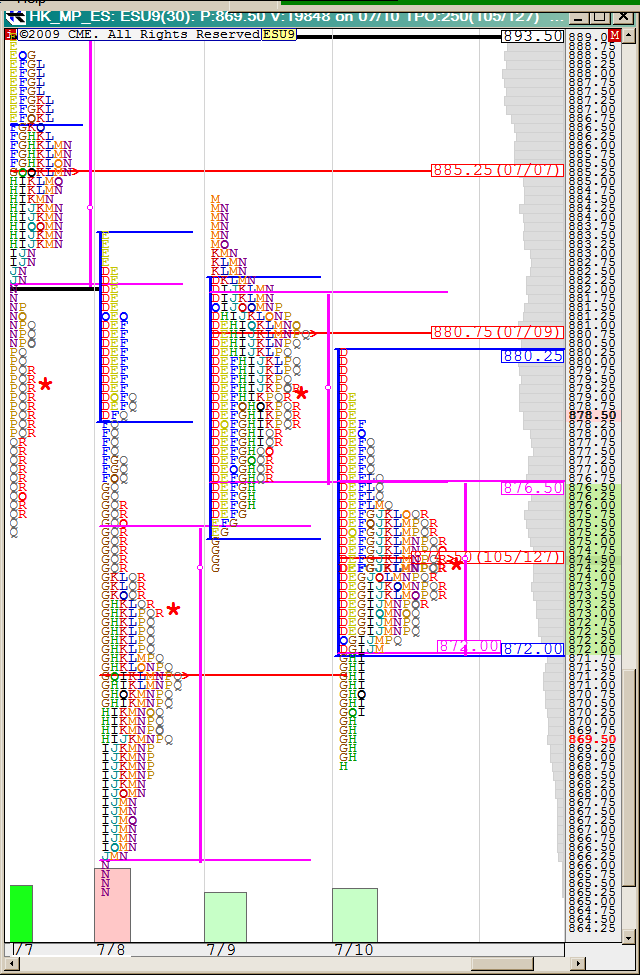Image resolution: width=640 pixels, height=975 pixels.
Task: Click the 7/9 date label on time axis
Action: 220,949
